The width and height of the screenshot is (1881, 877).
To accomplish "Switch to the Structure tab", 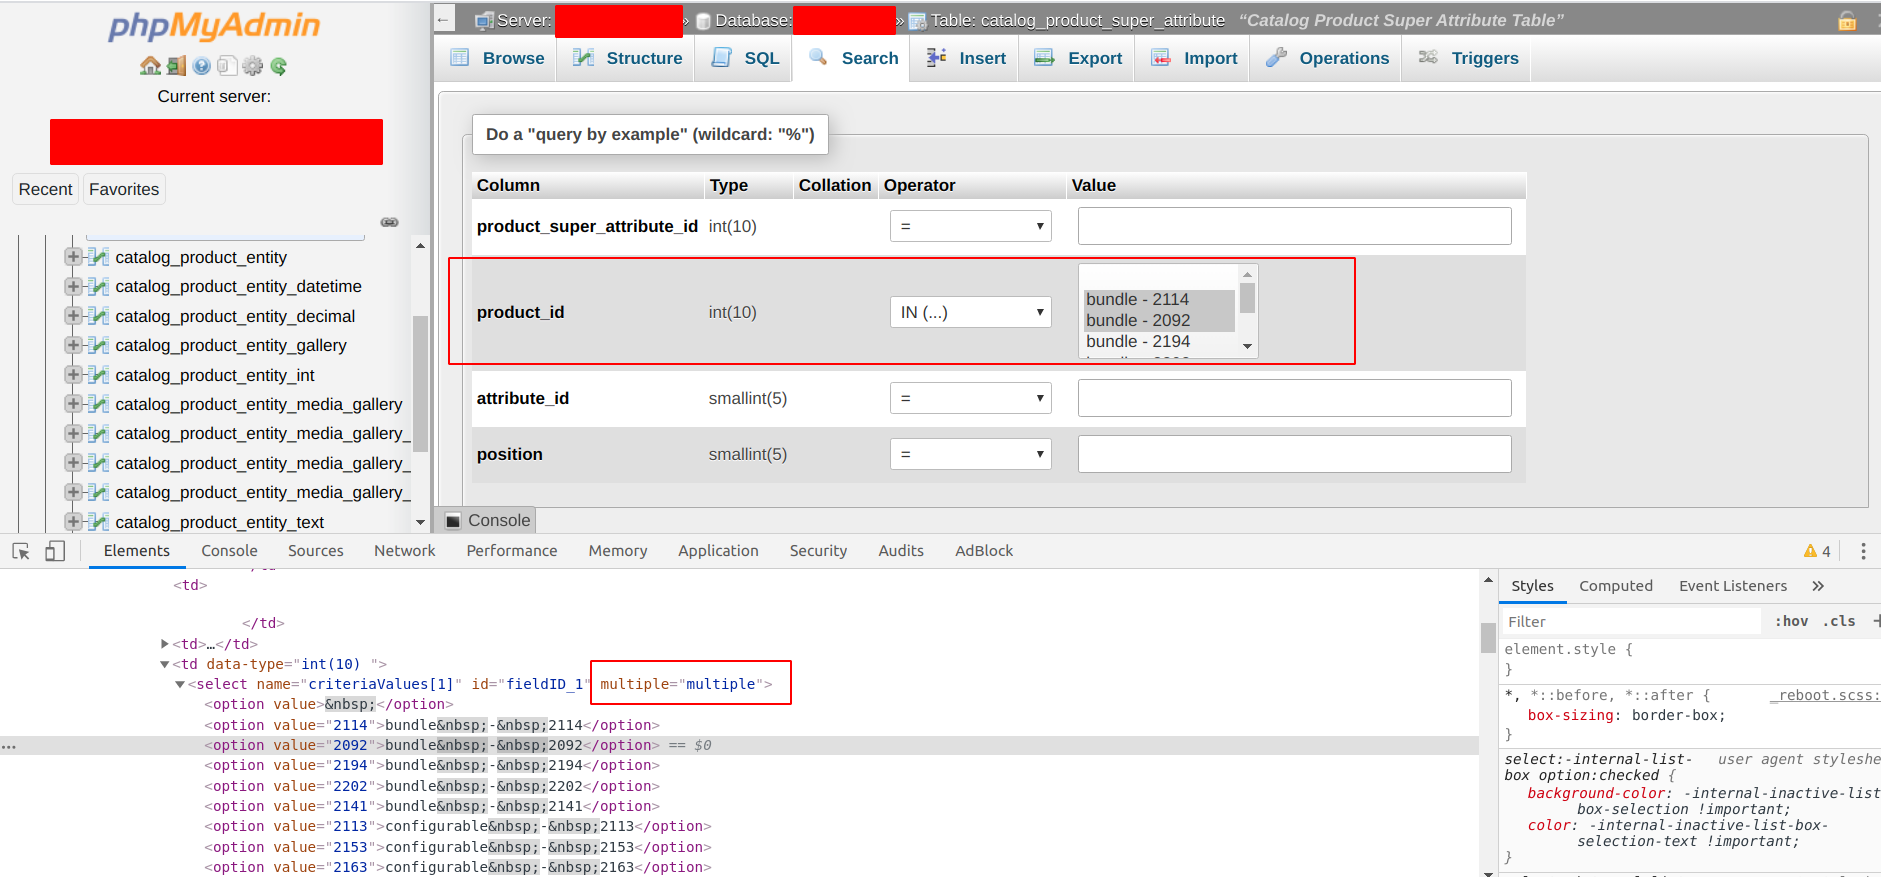I will [627, 58].
